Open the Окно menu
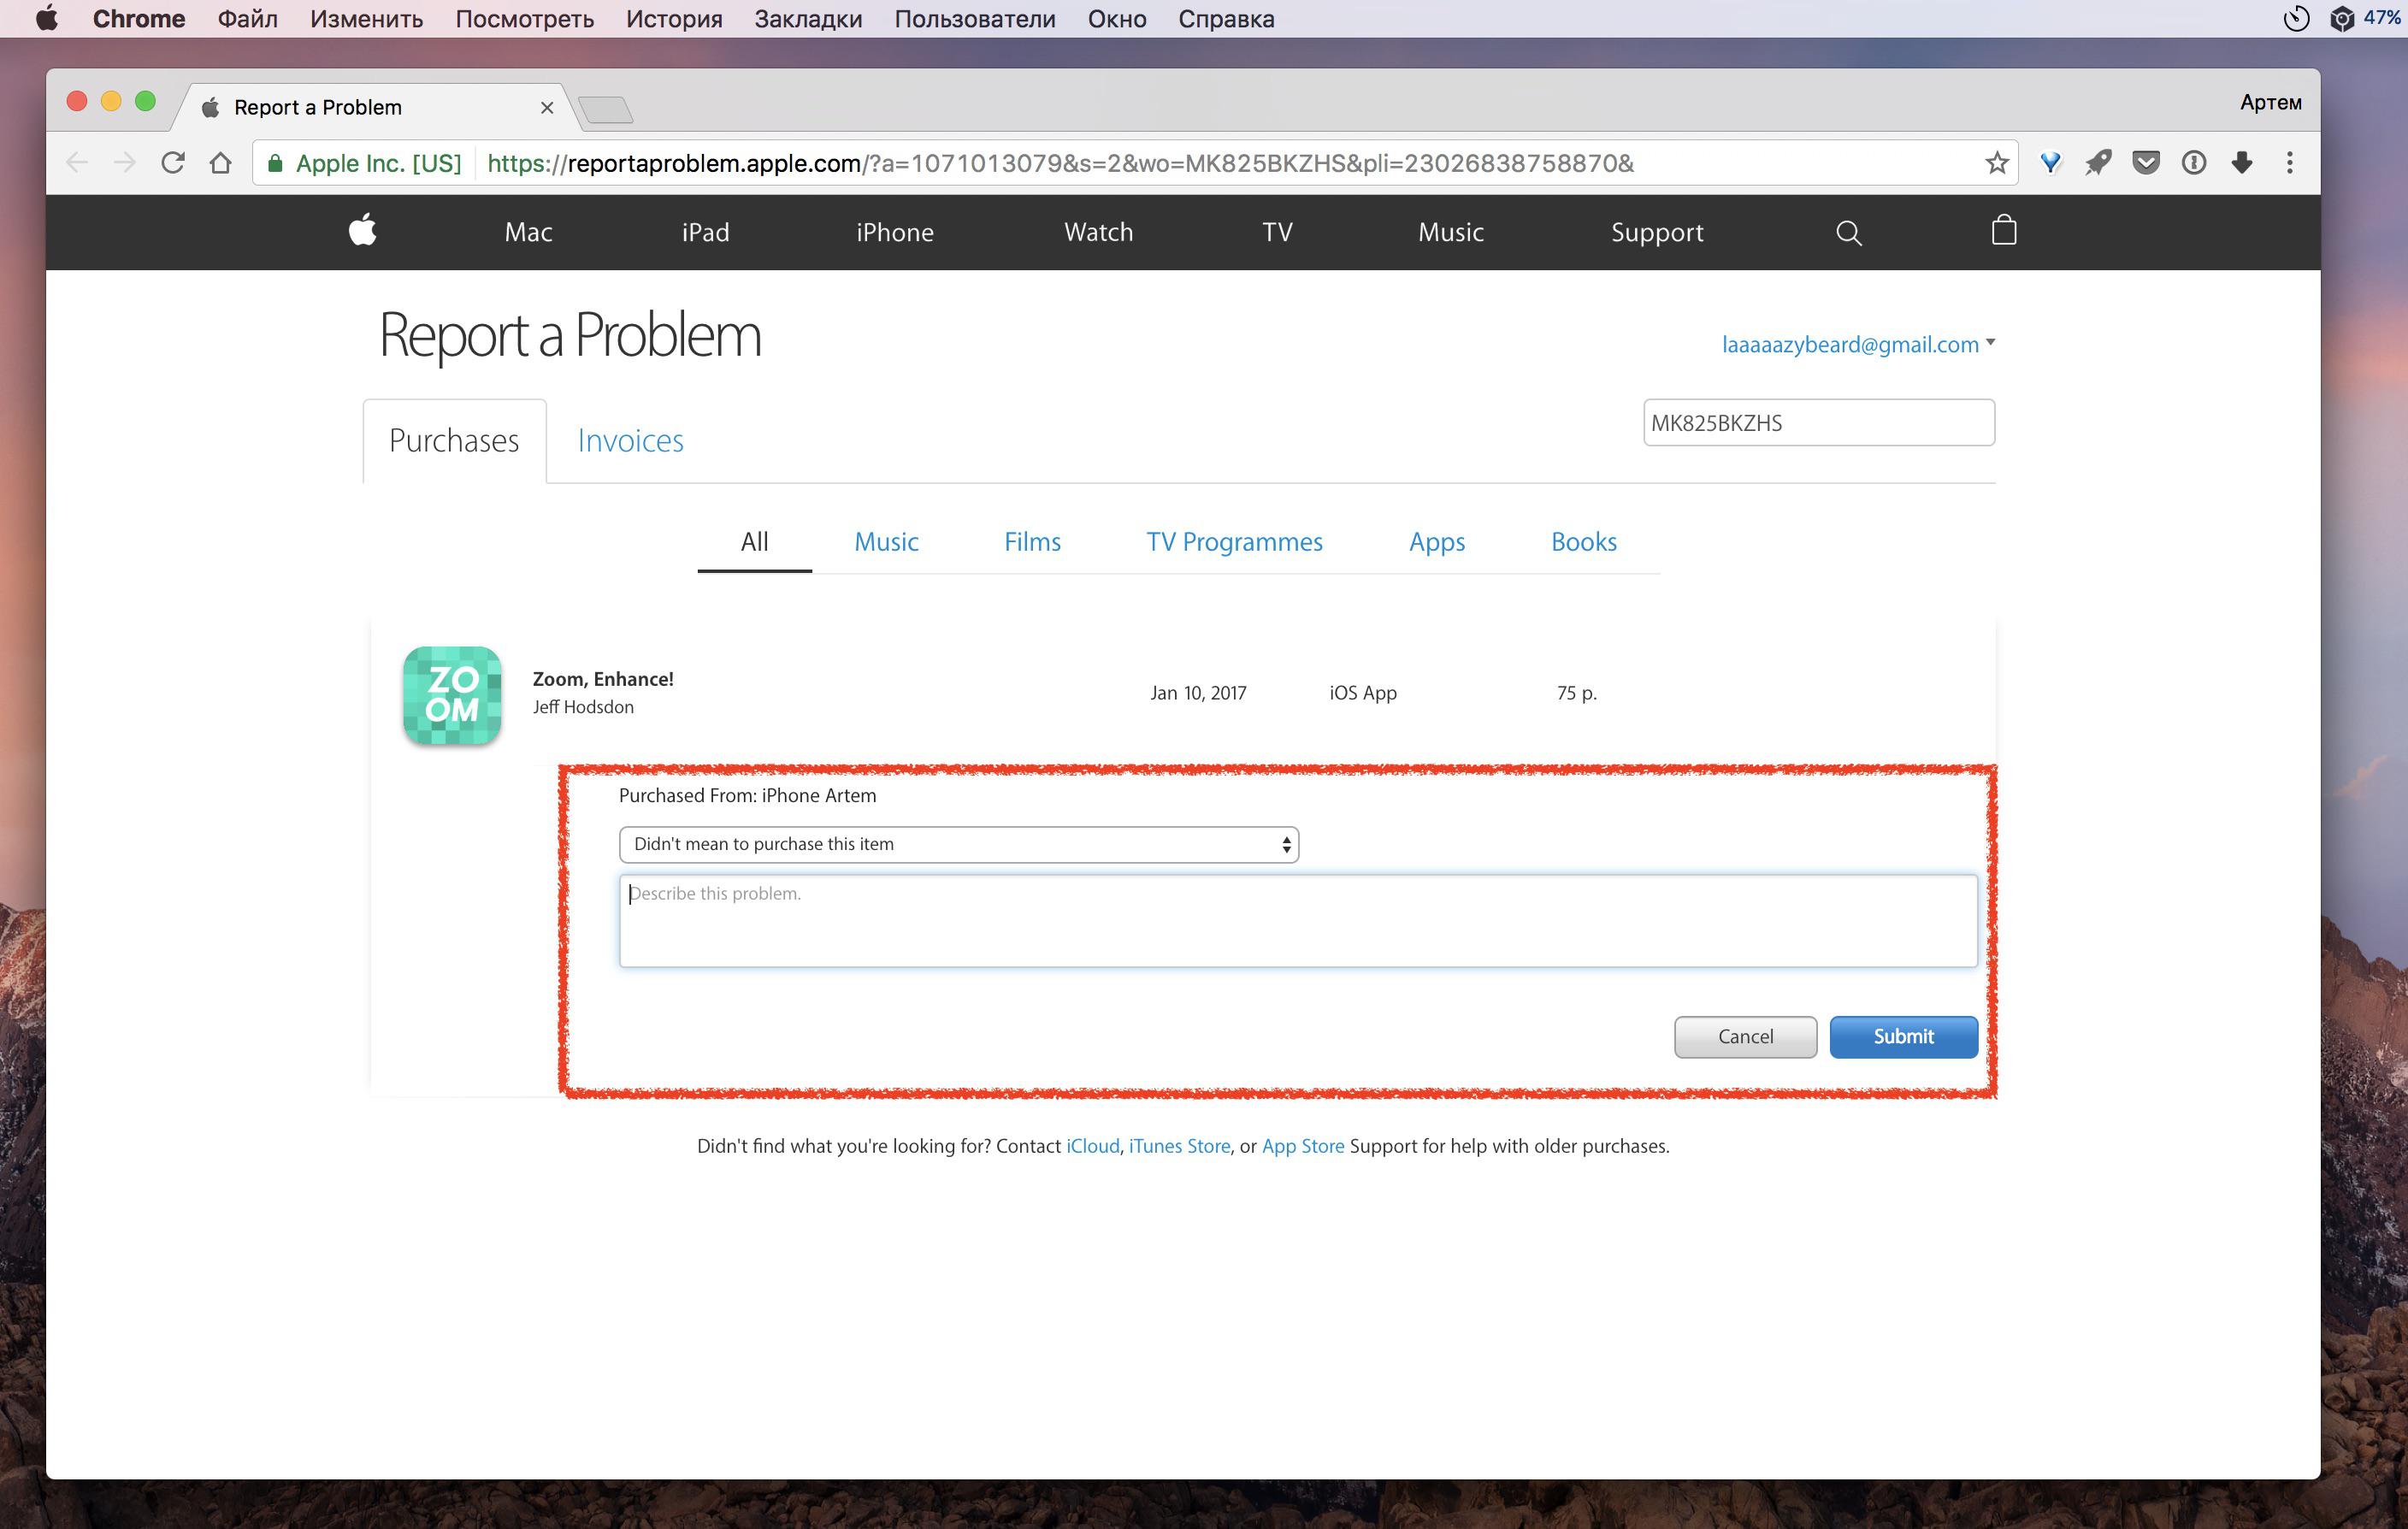The image size is (2408, 1529). (x=1117, y=18)
